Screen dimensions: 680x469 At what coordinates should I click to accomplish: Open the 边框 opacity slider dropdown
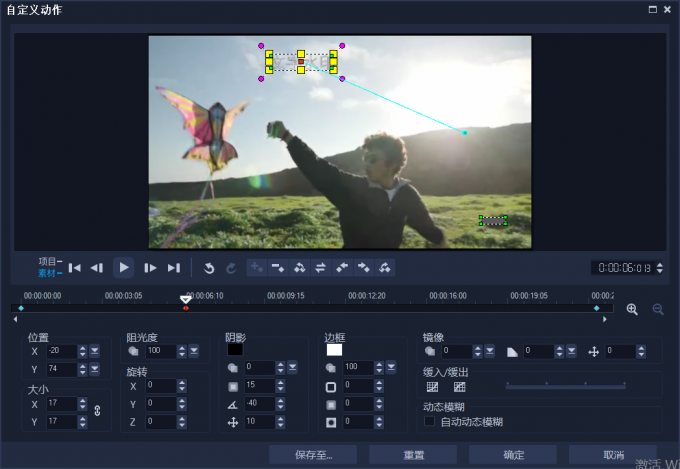pyautogui.click(x=391, y=367)
